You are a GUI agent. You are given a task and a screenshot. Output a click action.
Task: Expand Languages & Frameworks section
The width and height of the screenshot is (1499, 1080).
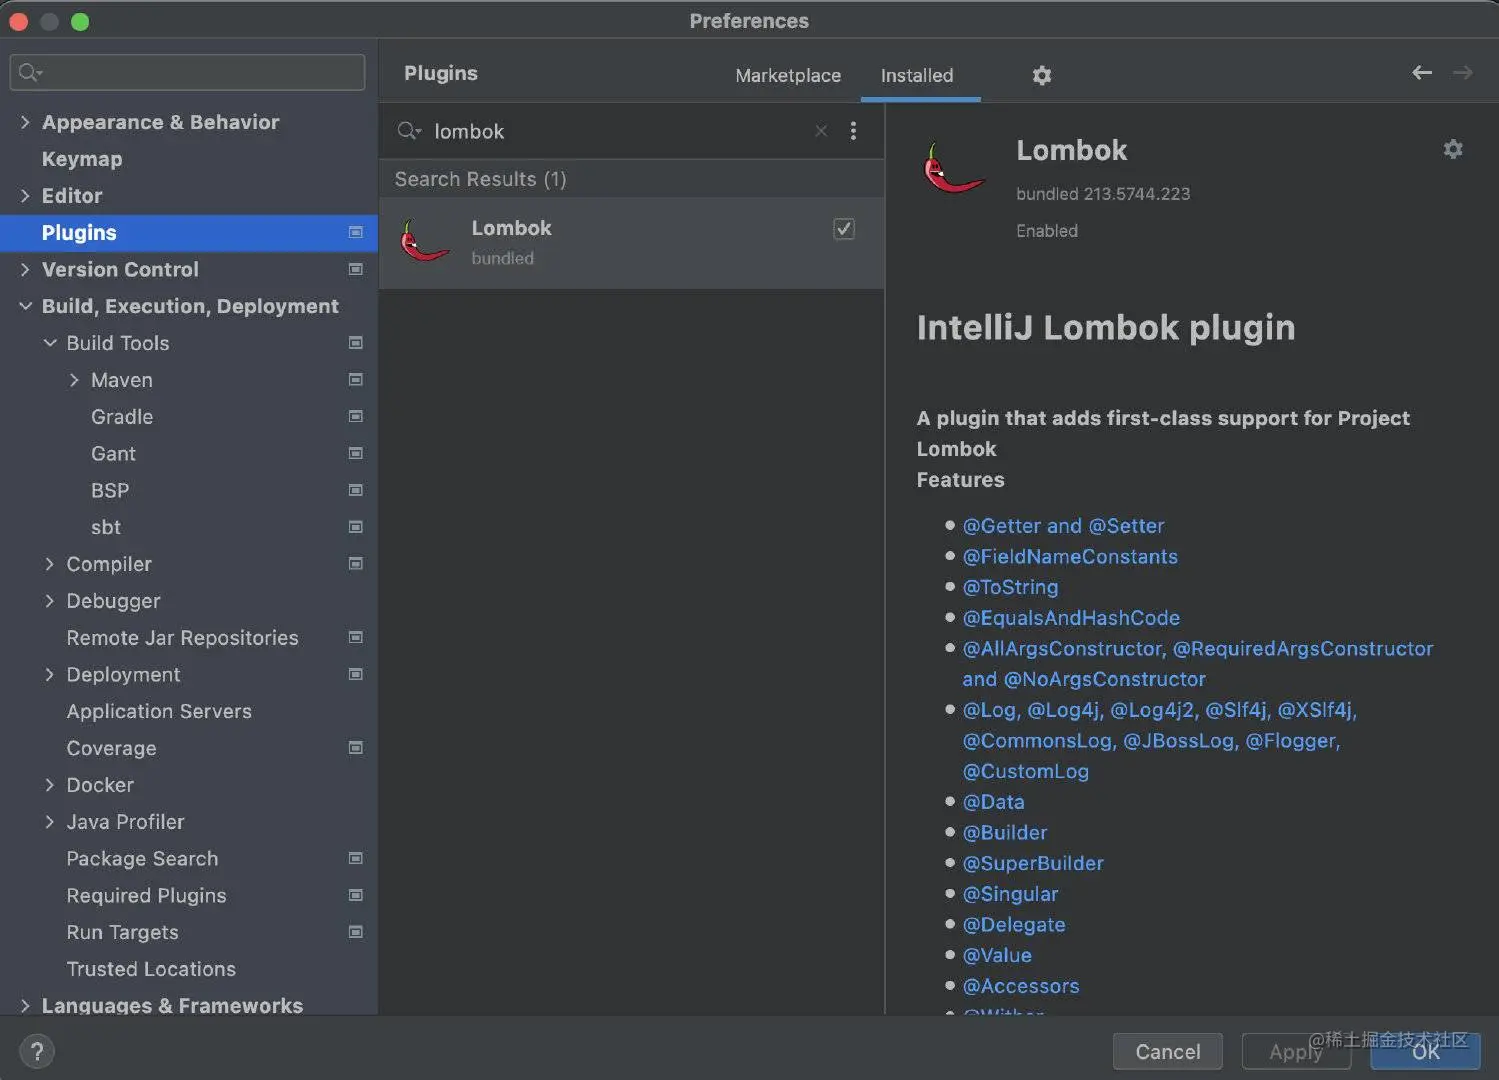coord(25,1005)
